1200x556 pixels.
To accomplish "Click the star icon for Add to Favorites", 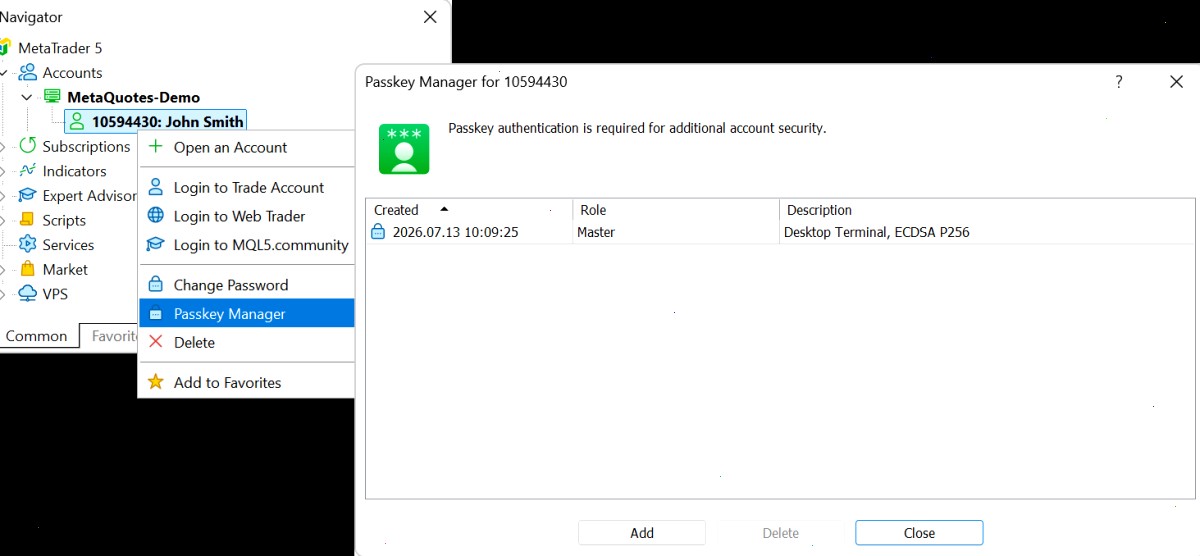I will pos(155,382).
